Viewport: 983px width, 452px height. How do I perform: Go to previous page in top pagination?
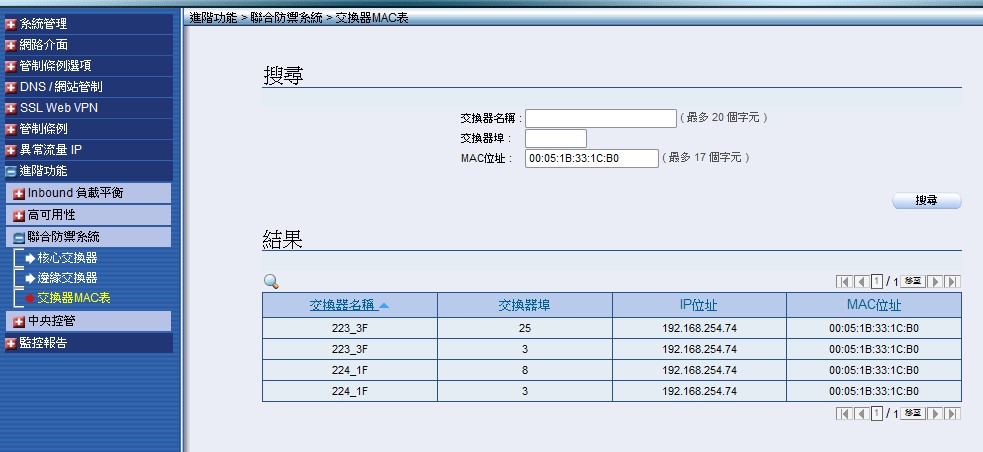[x=860, y=282]
